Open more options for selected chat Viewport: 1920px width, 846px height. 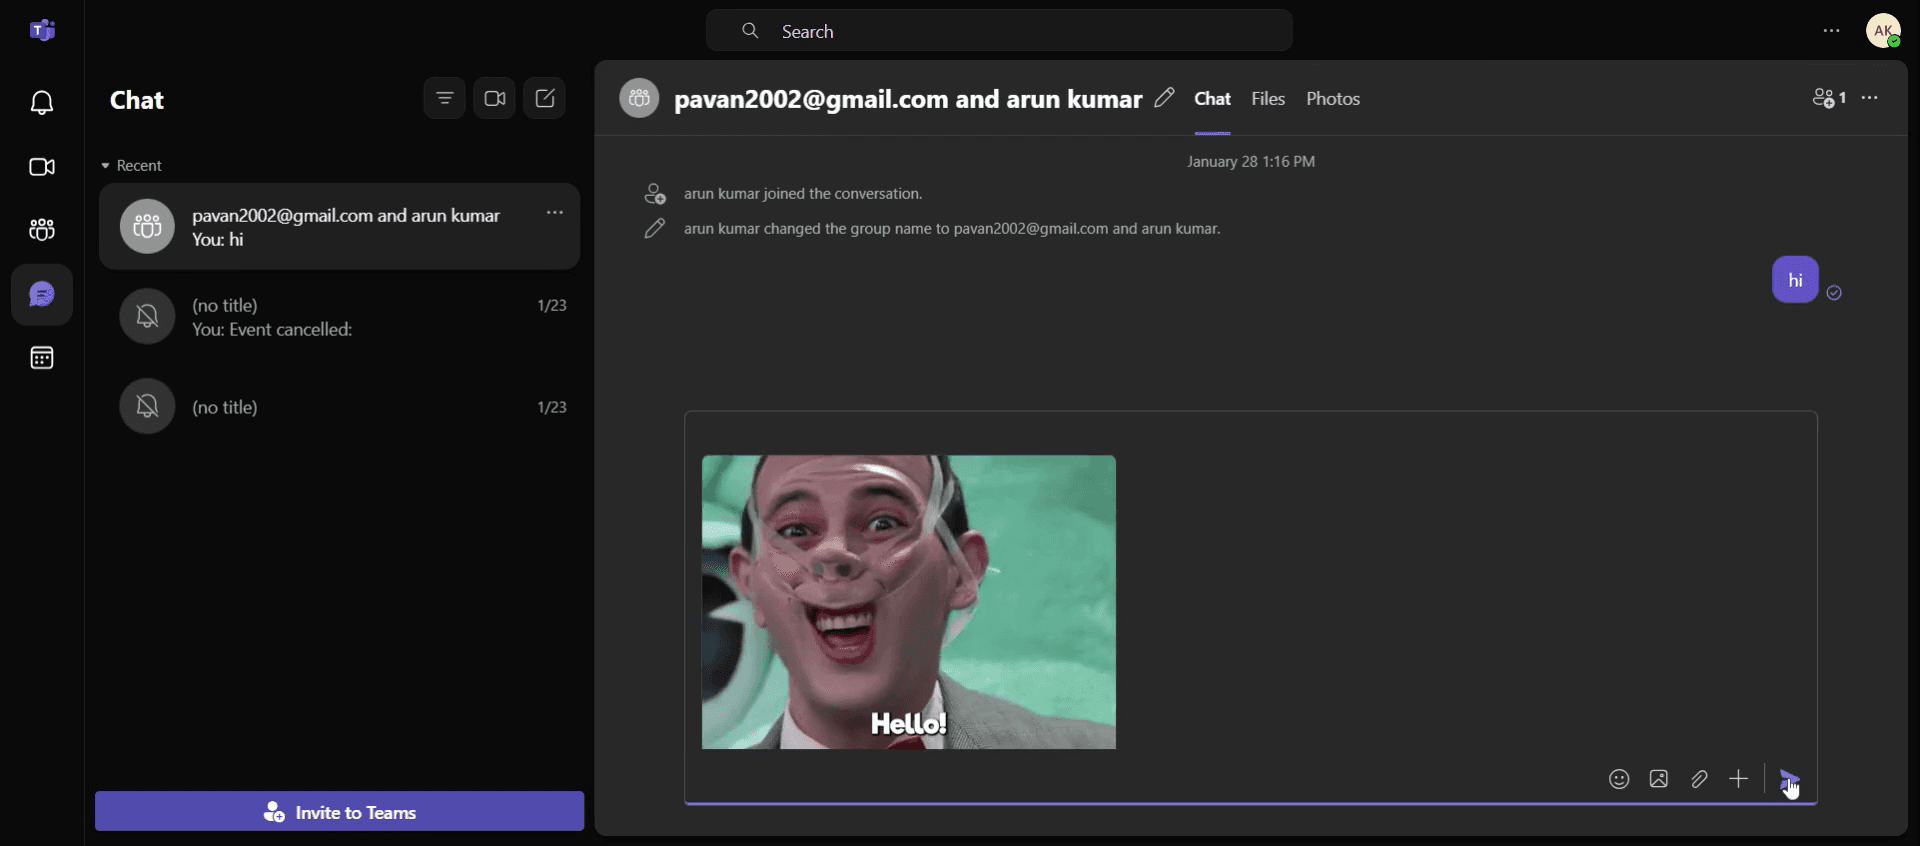coord(555,213)
